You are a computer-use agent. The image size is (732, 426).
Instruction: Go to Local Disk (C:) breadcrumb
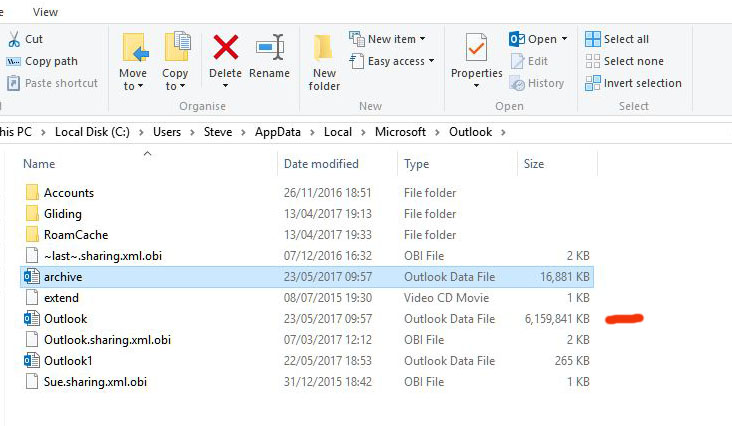point(92,132)
